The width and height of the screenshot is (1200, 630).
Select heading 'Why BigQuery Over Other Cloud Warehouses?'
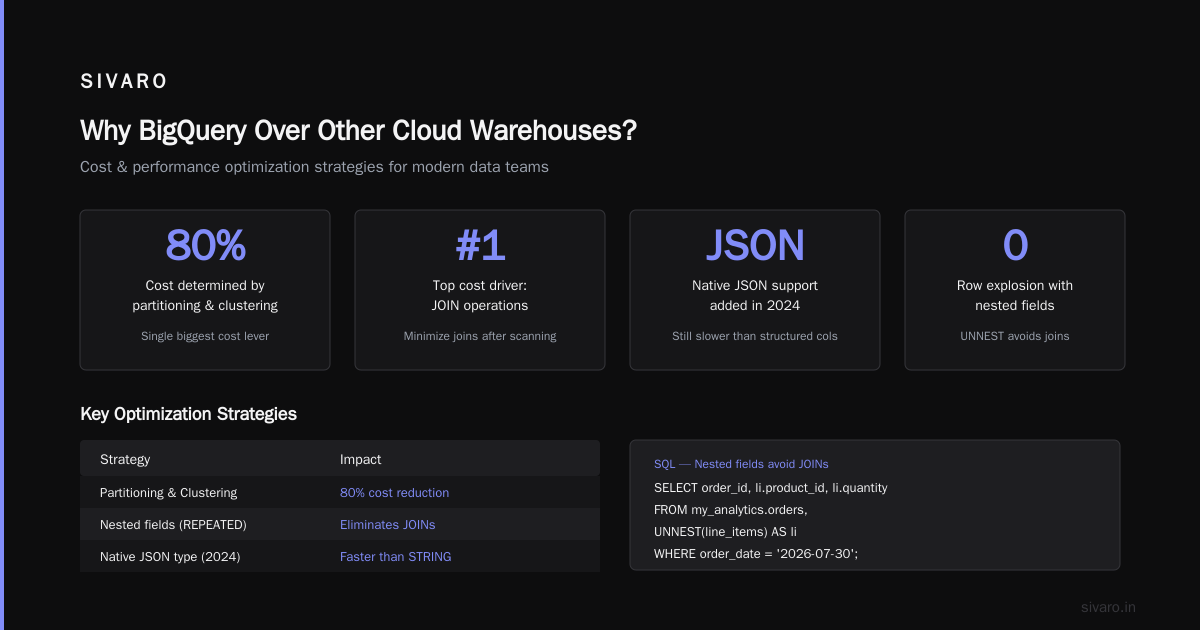coord(358,131)
